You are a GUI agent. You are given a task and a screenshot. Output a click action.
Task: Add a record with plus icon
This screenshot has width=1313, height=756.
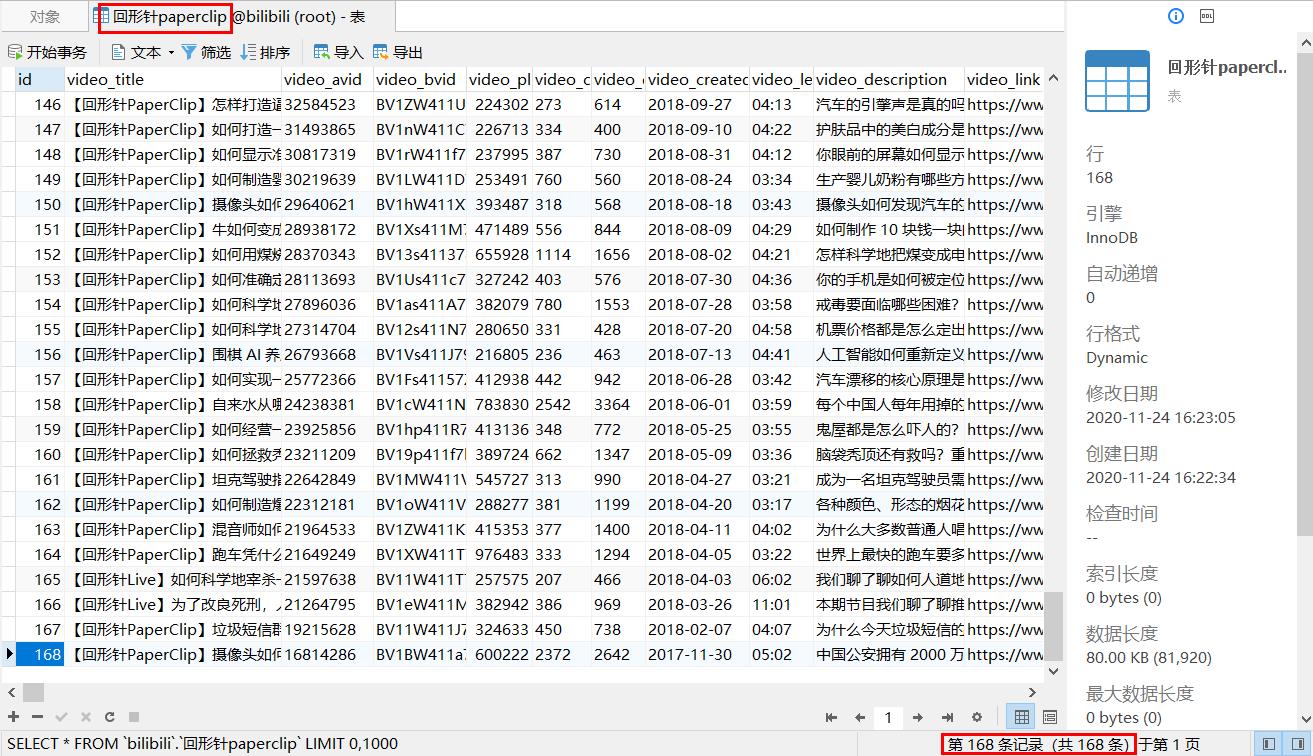[13, 717]
